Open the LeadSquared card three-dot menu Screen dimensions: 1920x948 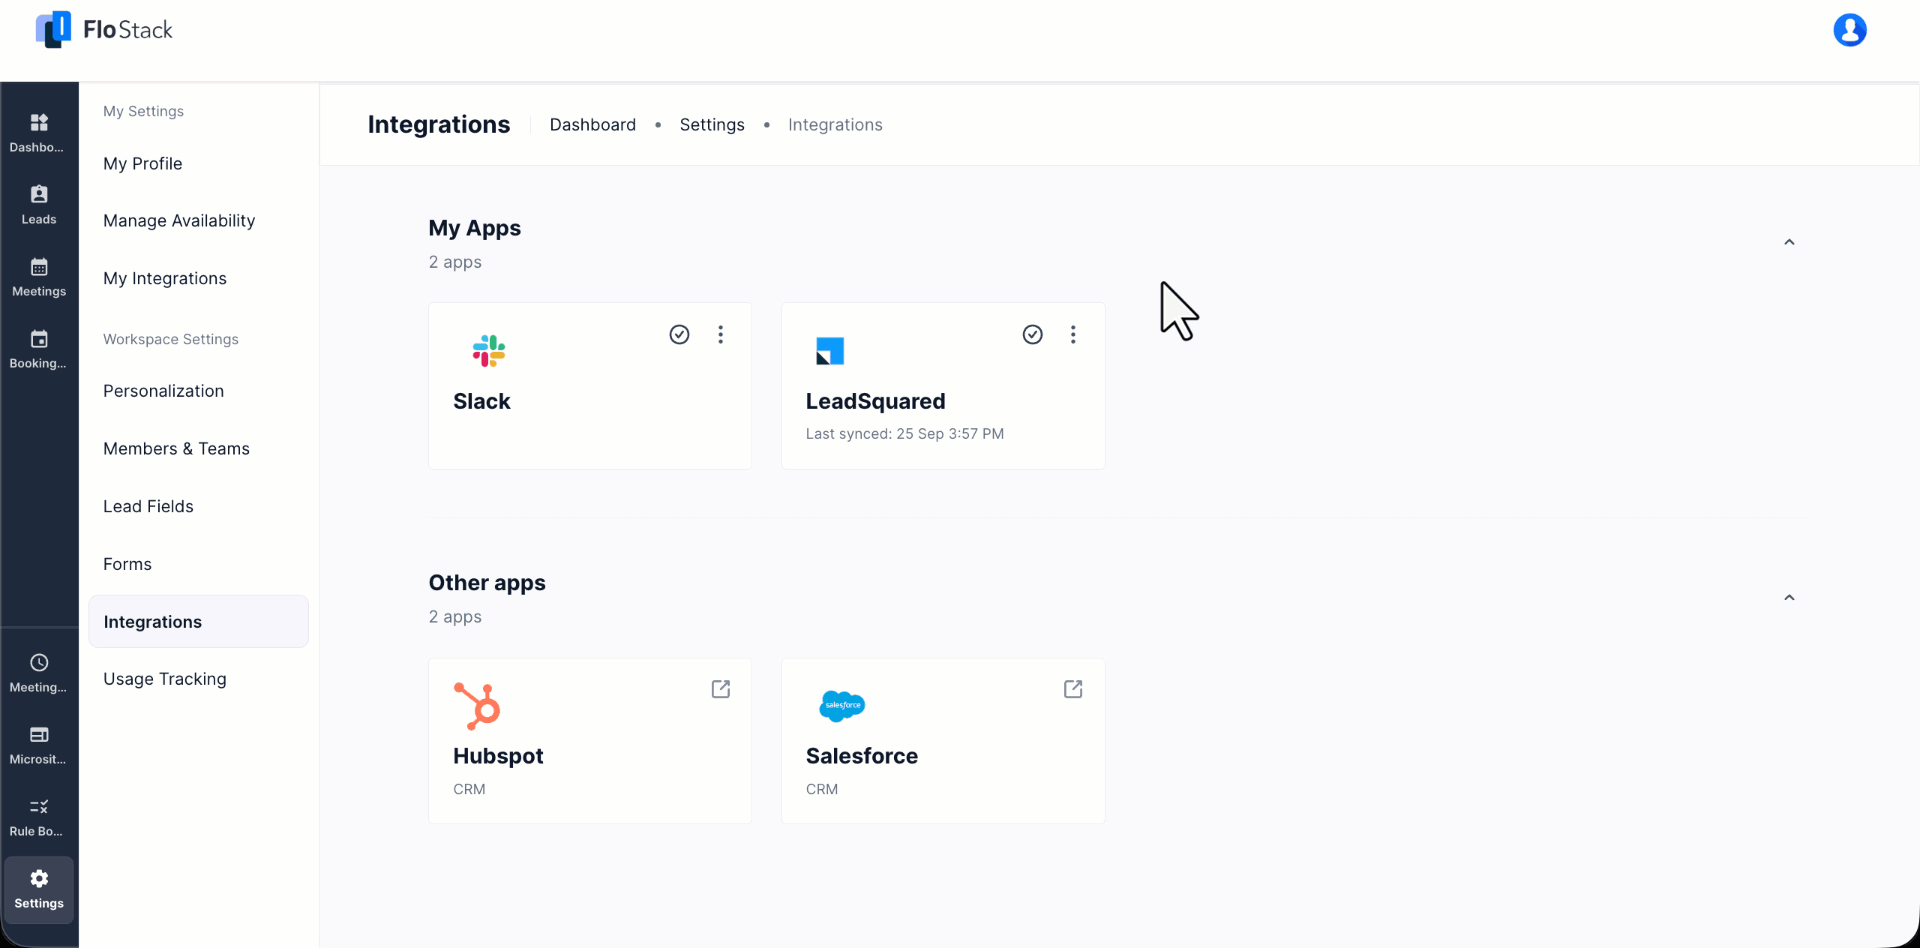[1073, 334]
